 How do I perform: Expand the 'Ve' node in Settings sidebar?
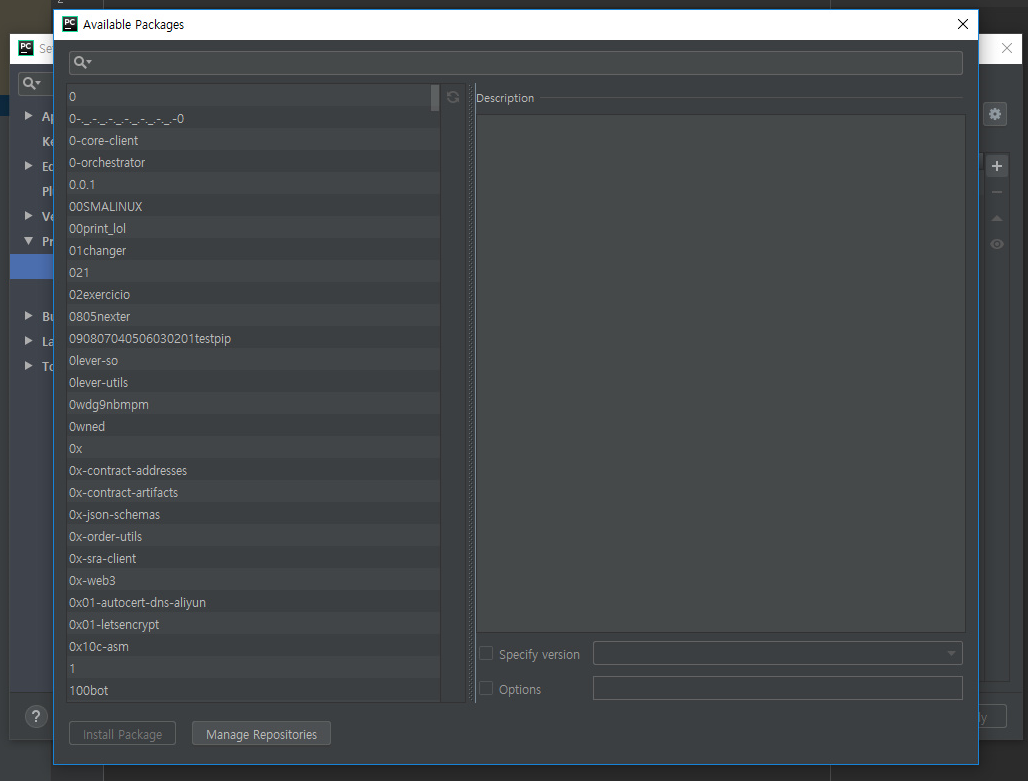coord(28,216)
